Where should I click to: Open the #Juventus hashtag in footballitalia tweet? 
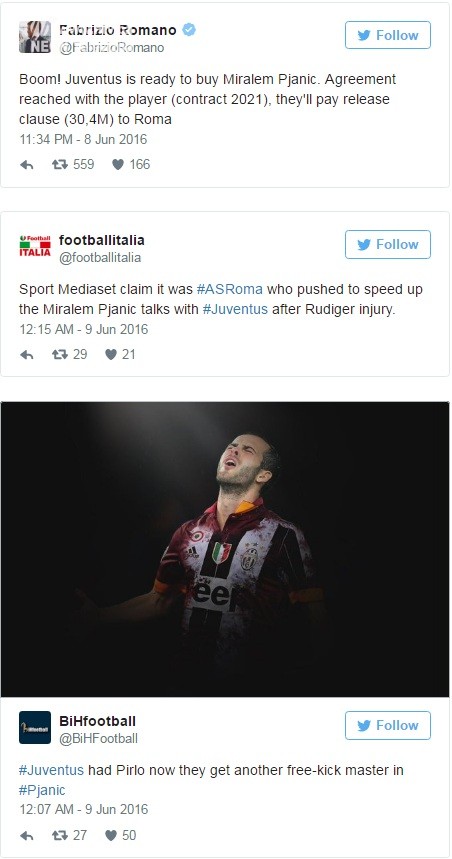[x=235, y=310]
